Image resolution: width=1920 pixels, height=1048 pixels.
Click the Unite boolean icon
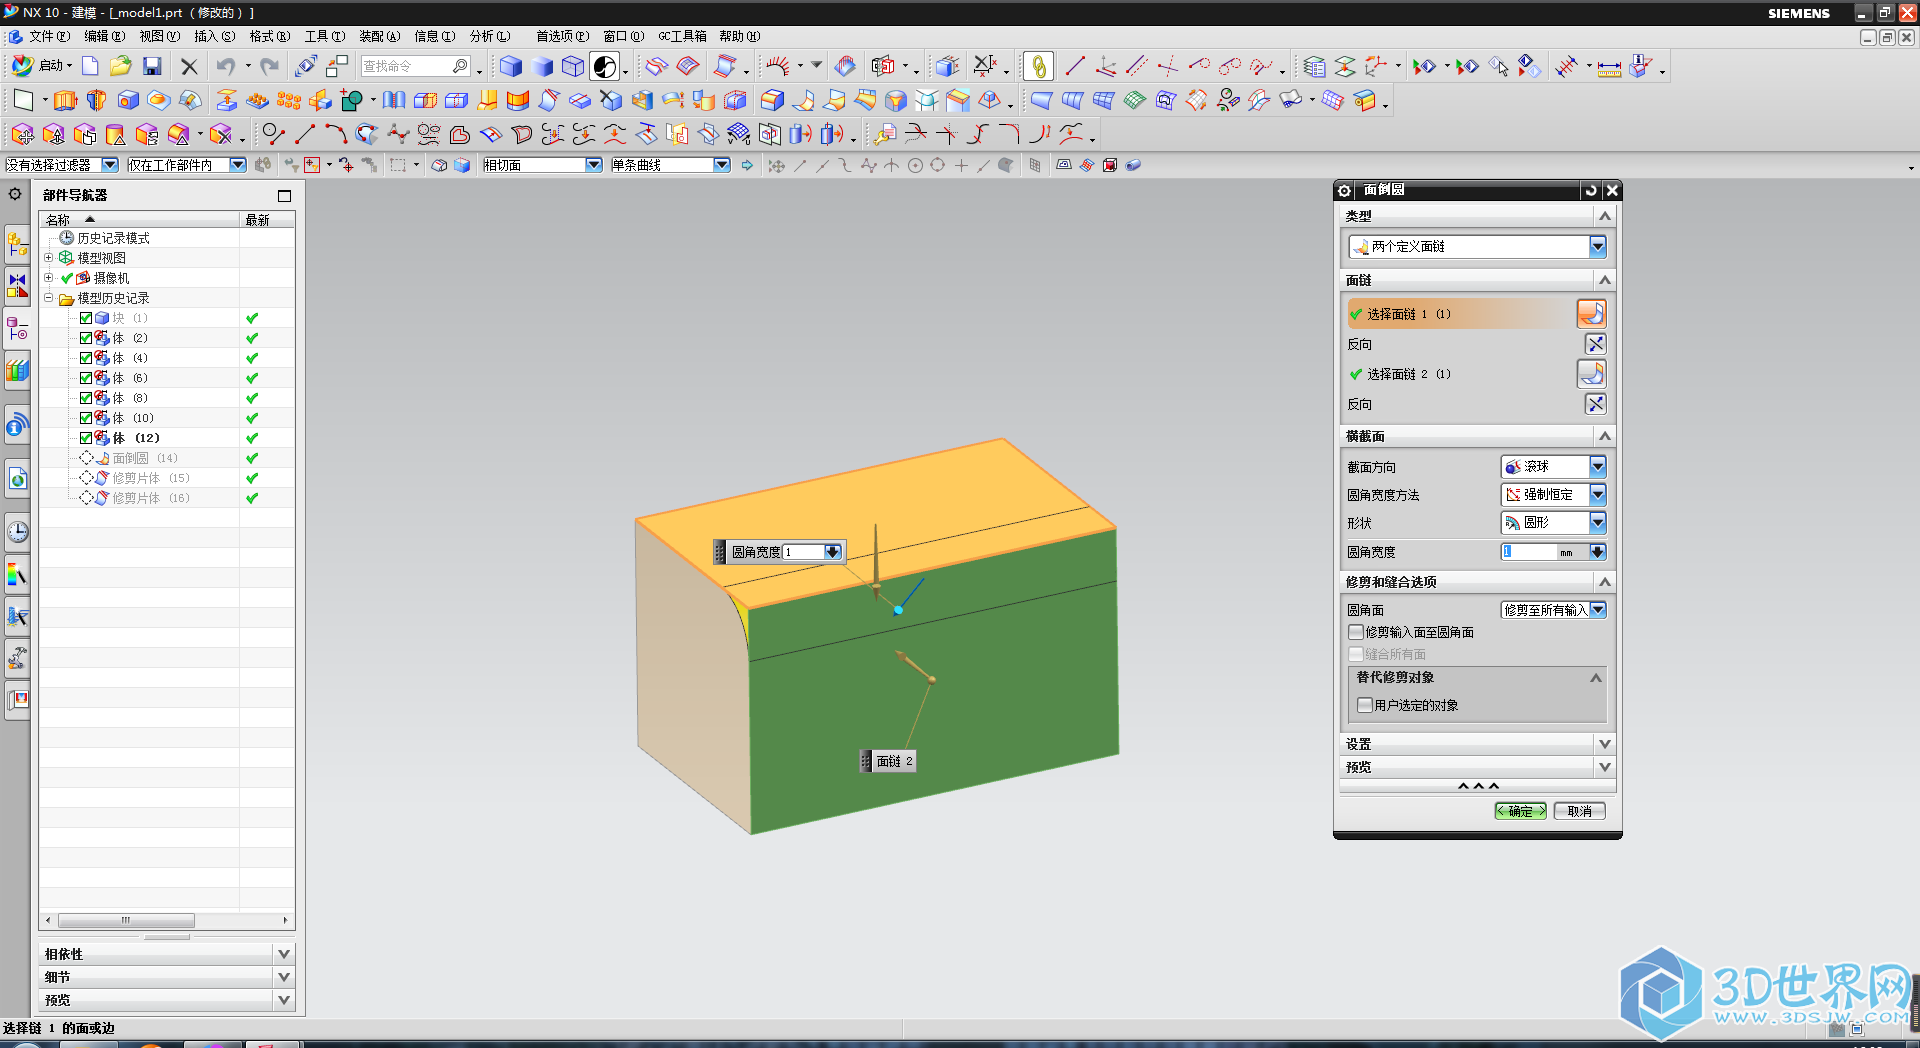352,100
